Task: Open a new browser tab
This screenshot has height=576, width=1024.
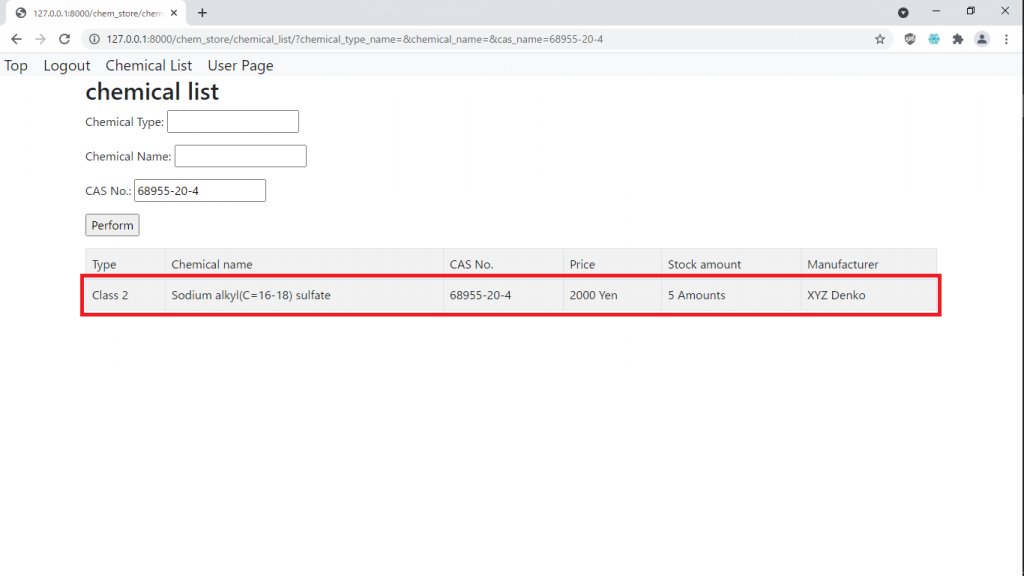Action: (x=202, y=13)
